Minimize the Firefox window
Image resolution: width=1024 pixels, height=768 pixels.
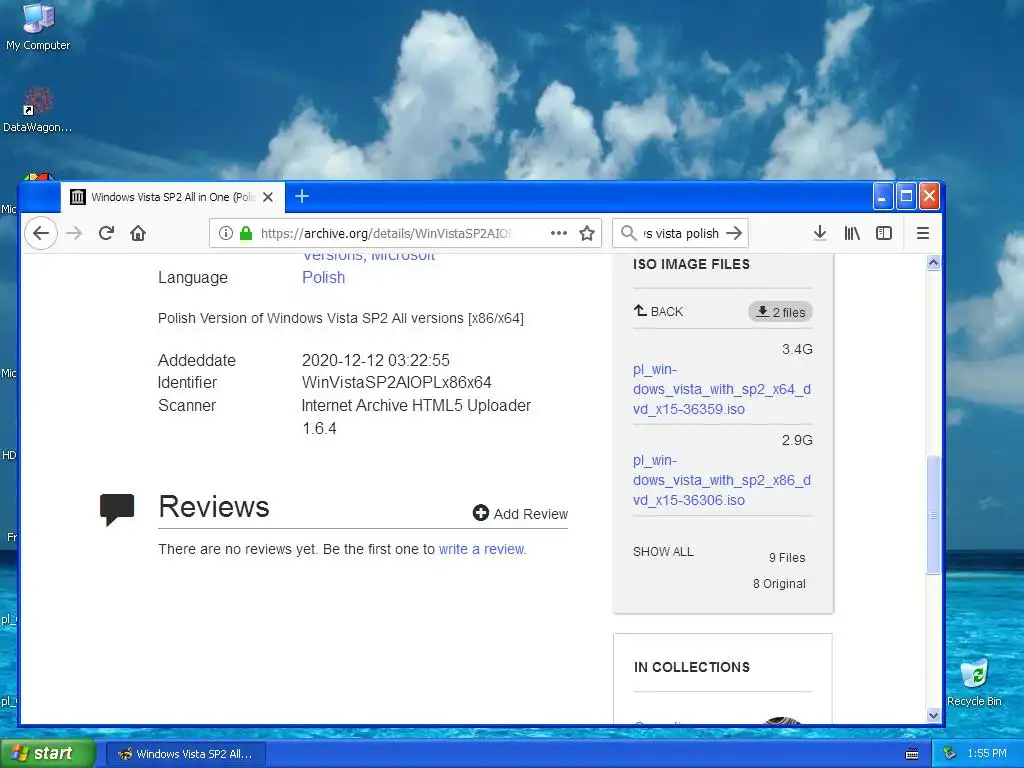882,197
